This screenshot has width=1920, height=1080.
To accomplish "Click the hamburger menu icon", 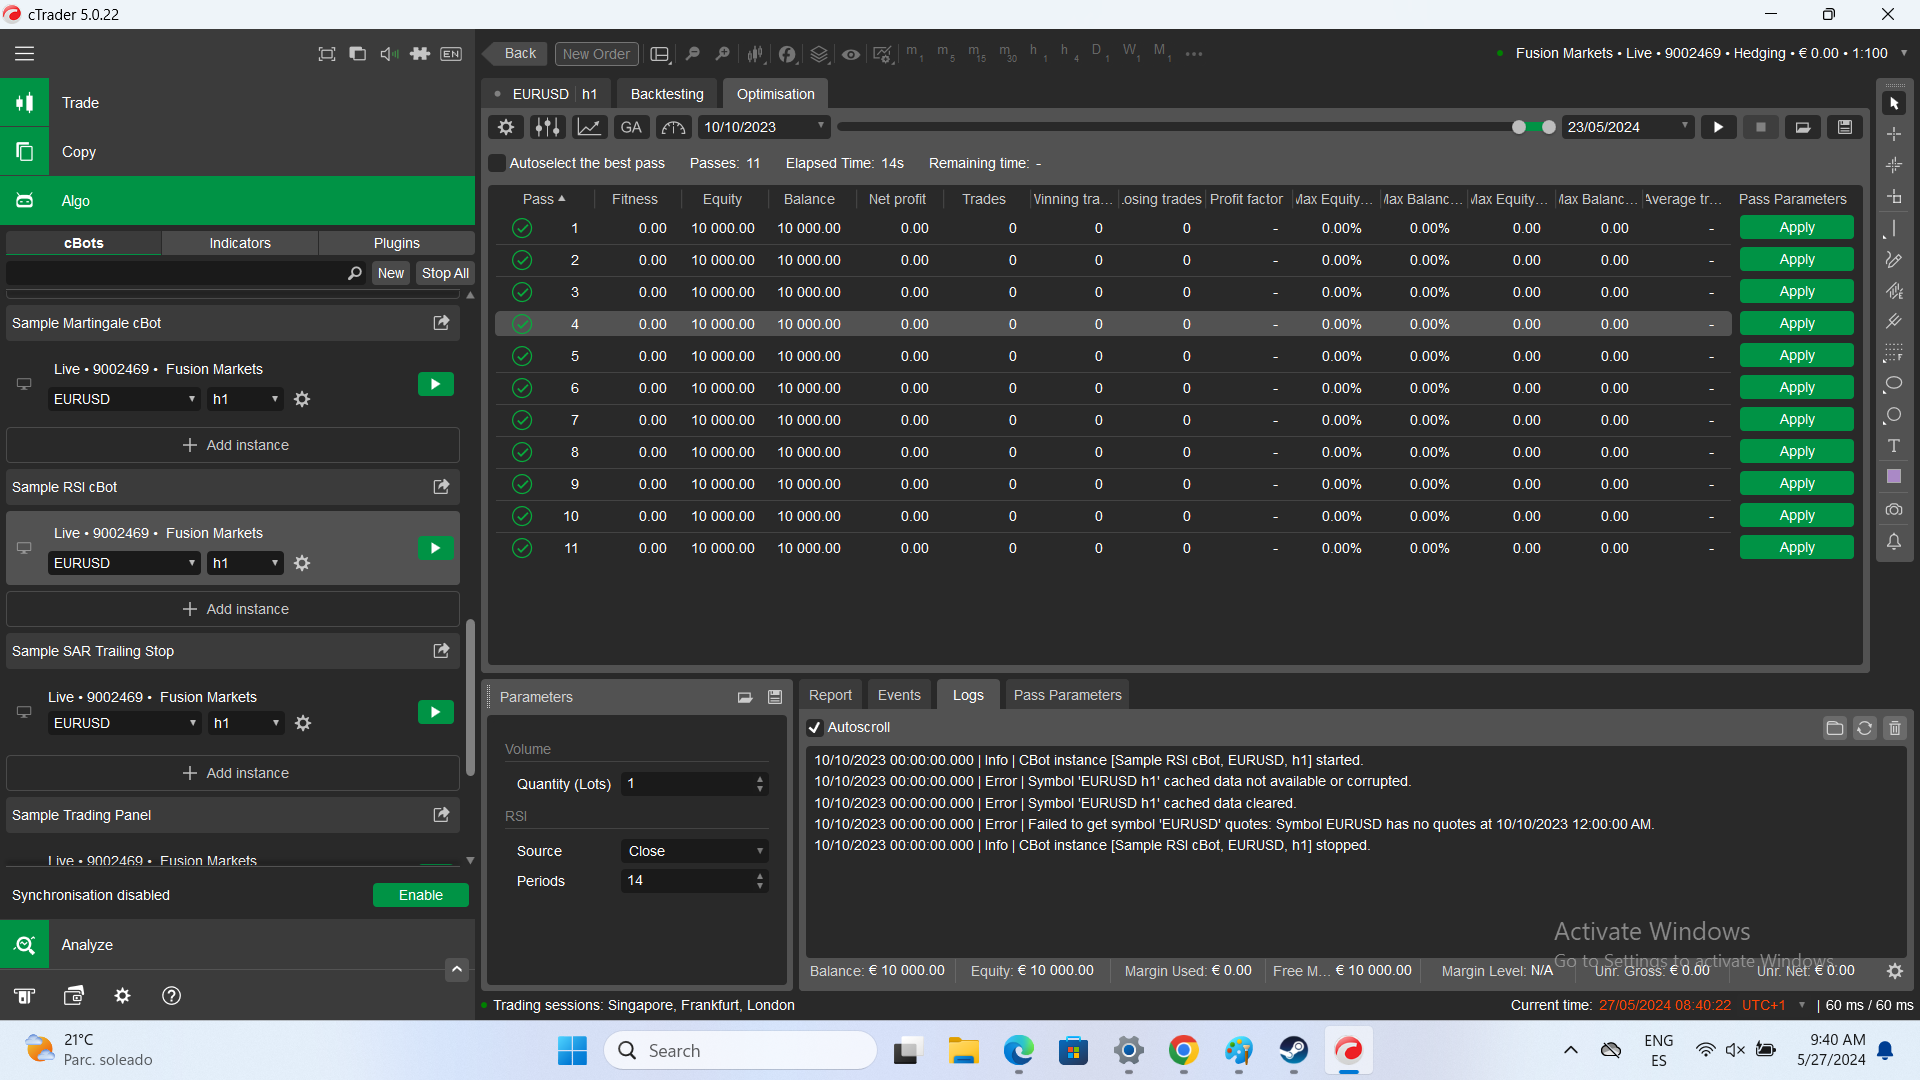I will 24,54.
